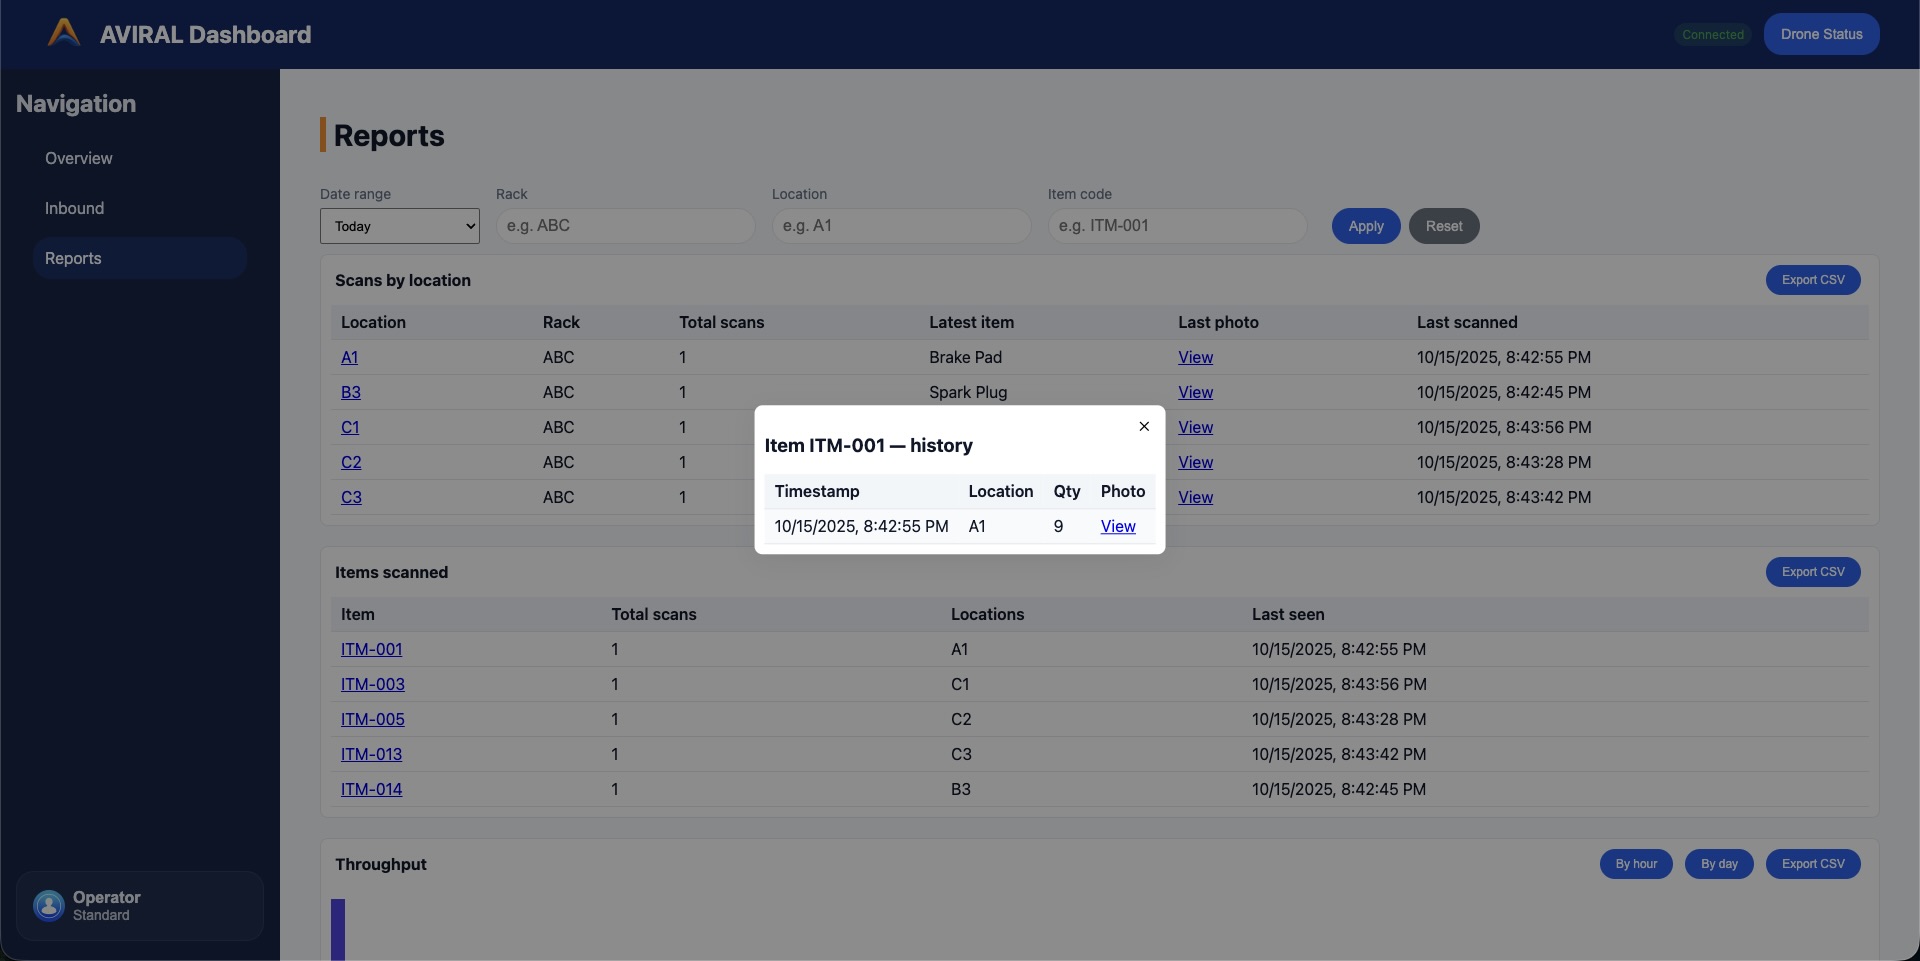Open View photo link for location A1
The width and height of the screenshot is (1920, 961).
click(1195, 358)
